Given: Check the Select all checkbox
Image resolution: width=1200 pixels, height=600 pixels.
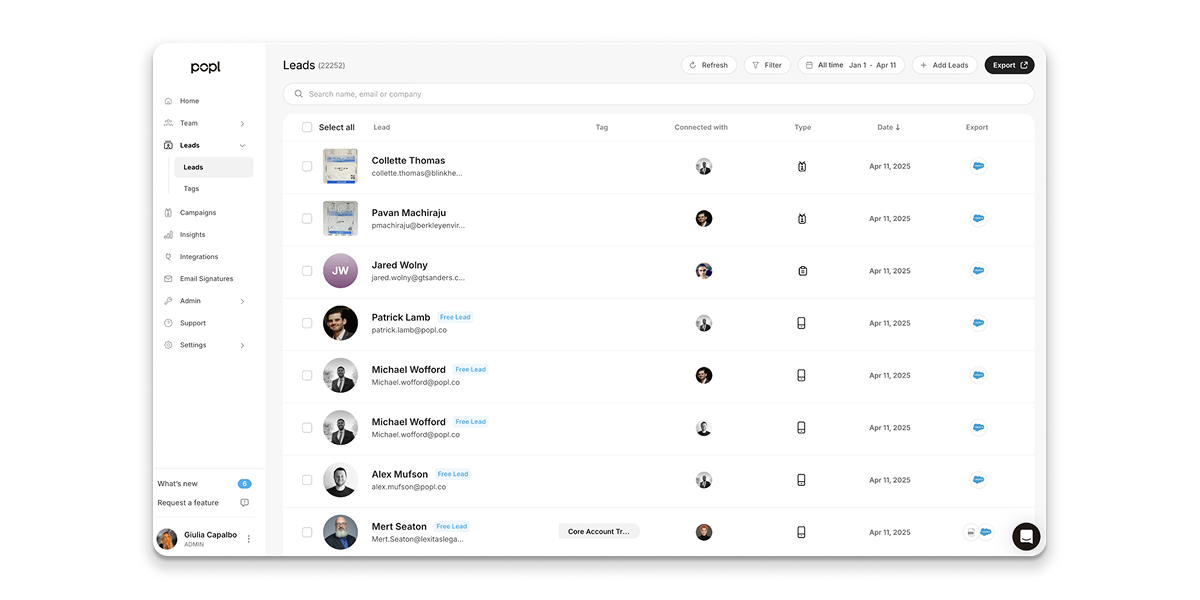Looking at the screenshot, I should (307, 127).
